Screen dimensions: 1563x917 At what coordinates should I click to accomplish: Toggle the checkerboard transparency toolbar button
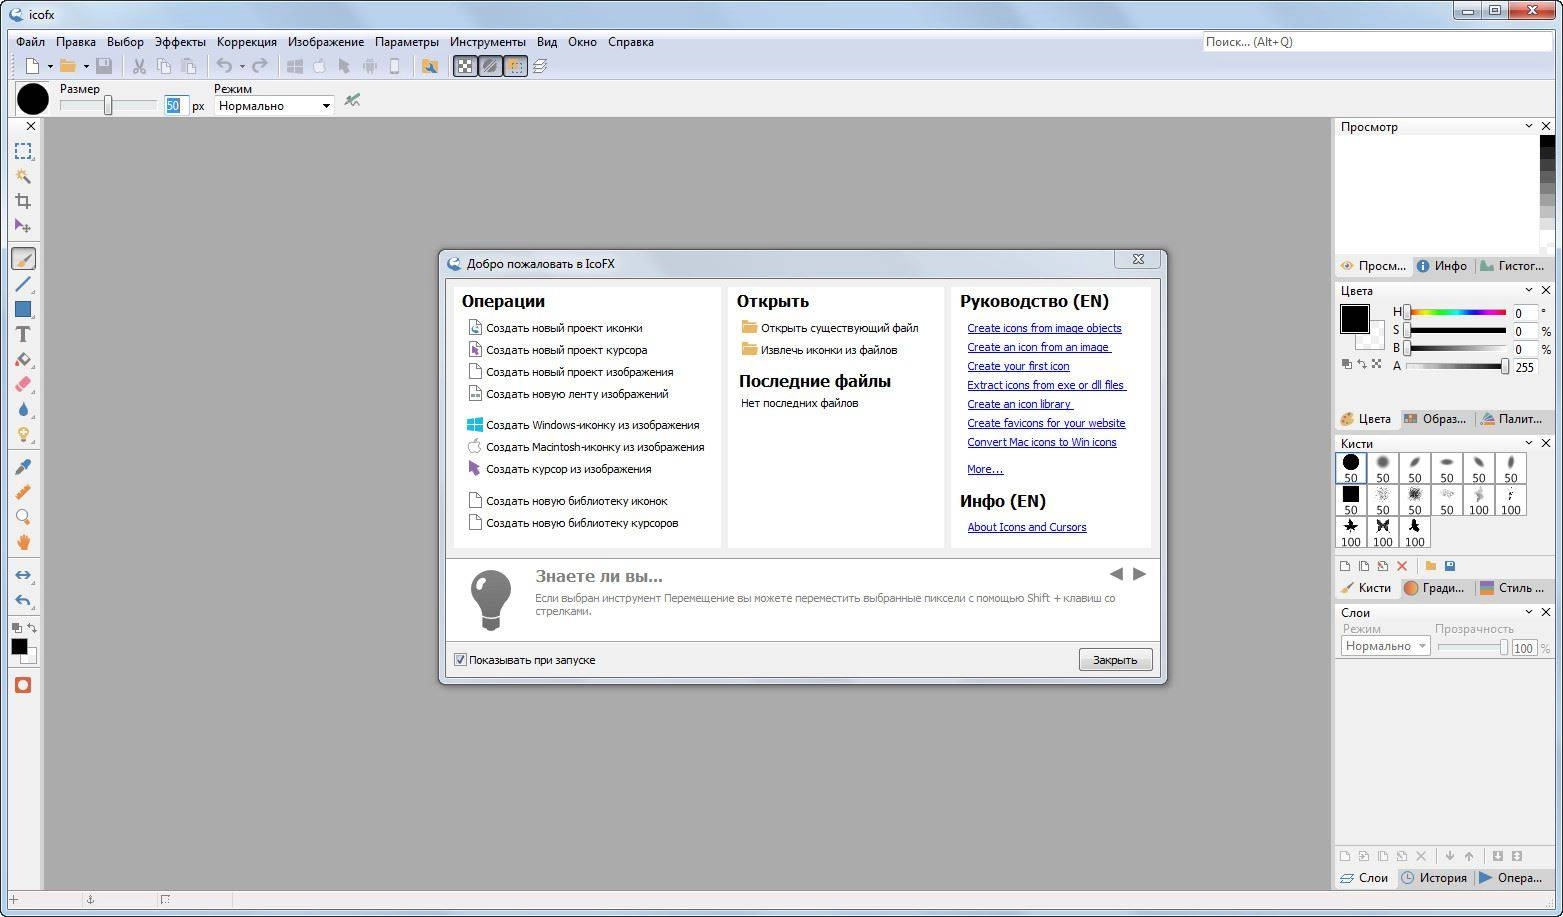(x=465, y=66)
